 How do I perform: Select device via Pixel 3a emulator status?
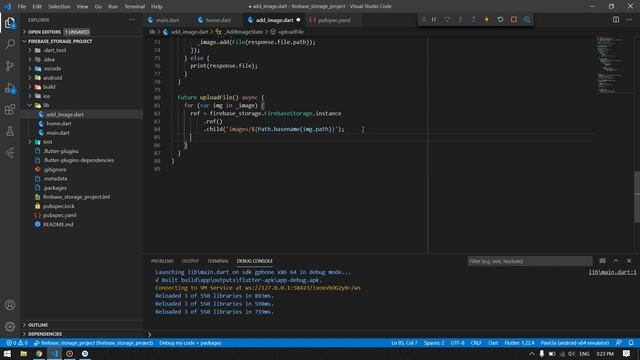[575, 343]
